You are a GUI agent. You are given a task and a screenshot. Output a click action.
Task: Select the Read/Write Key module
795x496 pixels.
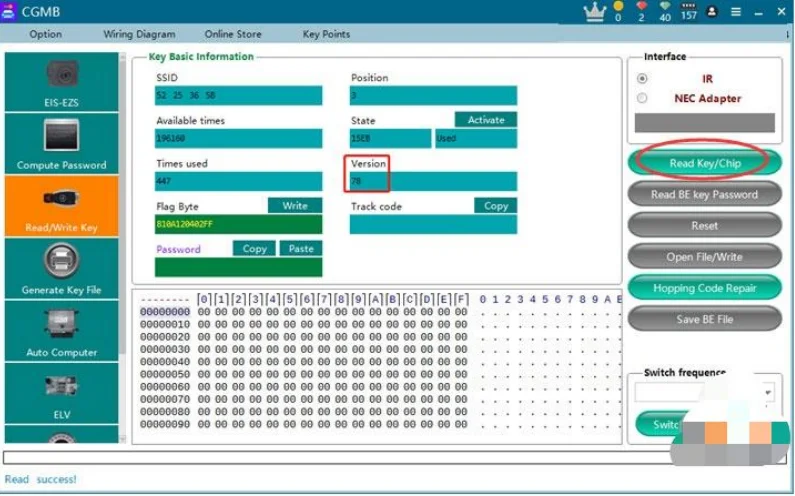tap(61, 206)
